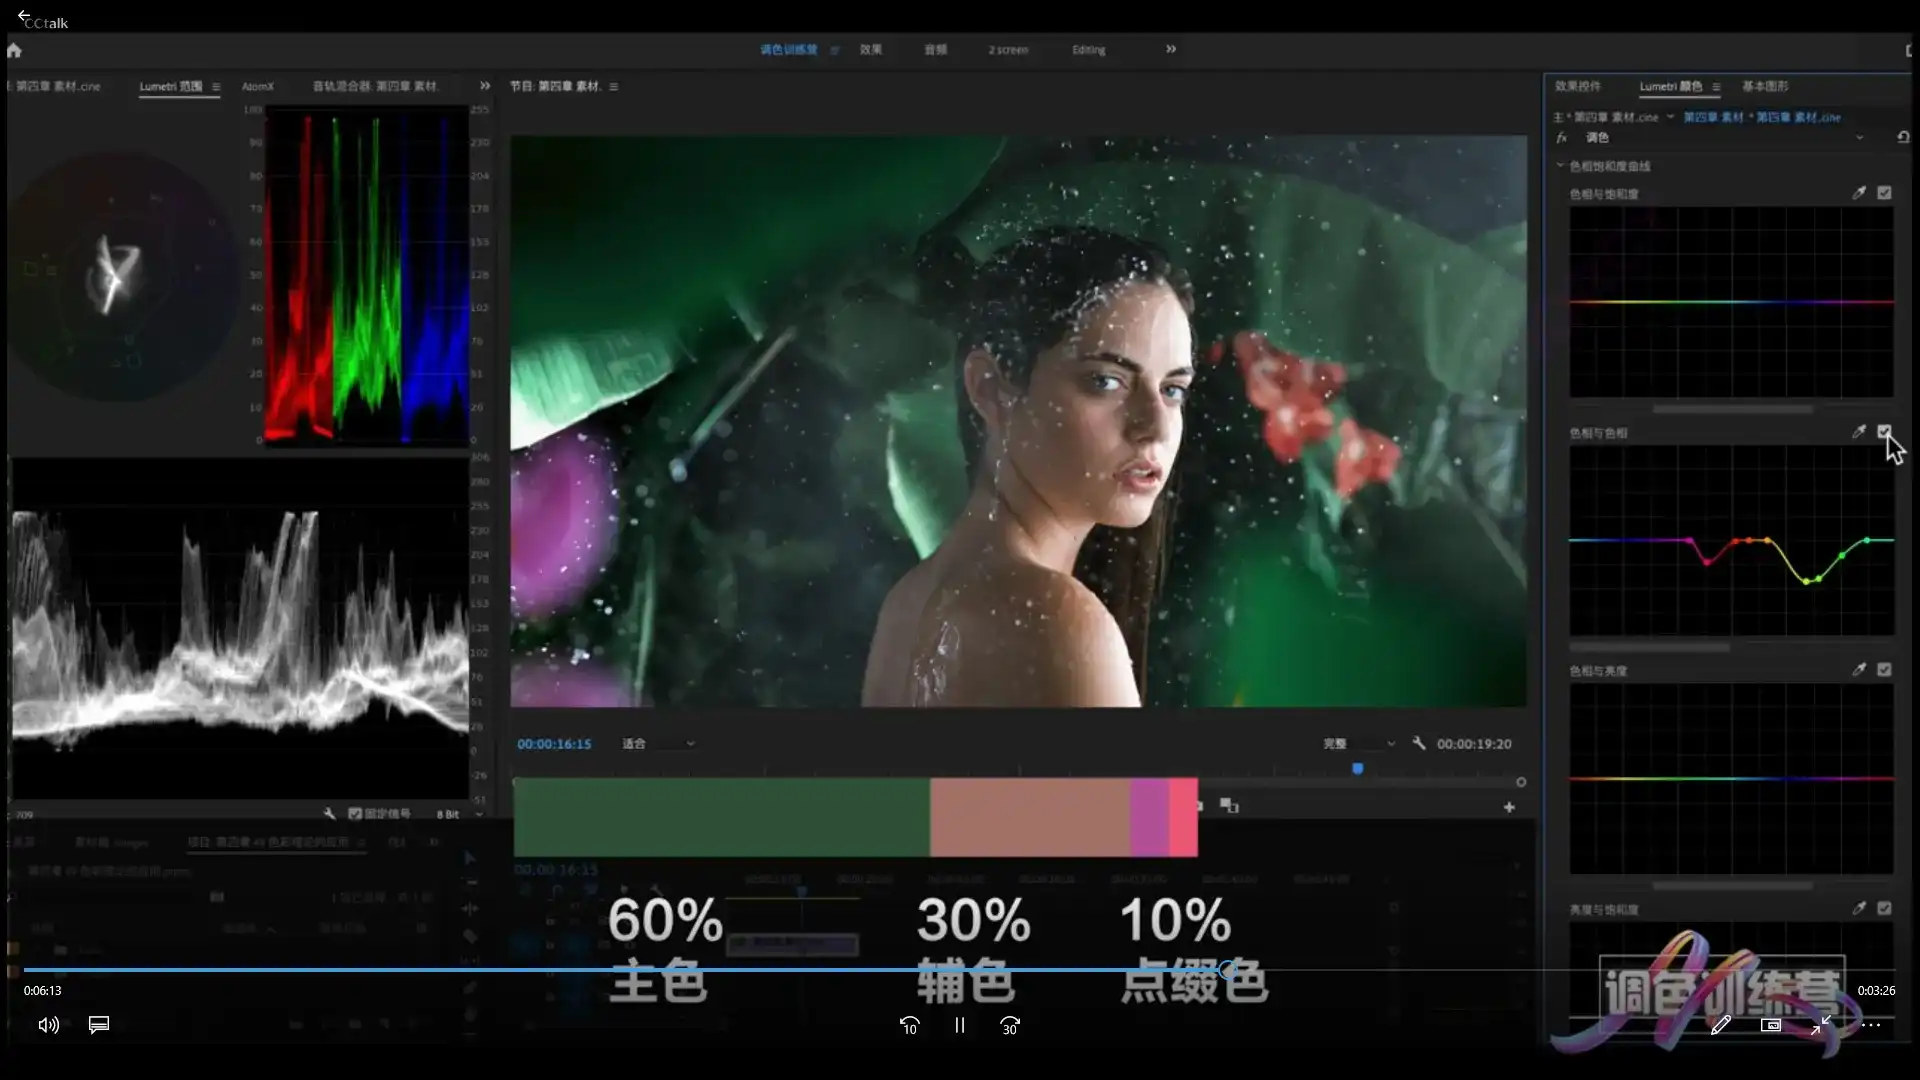Skip back 10 seconds

pyautogui.click(x=909, y=1026)
